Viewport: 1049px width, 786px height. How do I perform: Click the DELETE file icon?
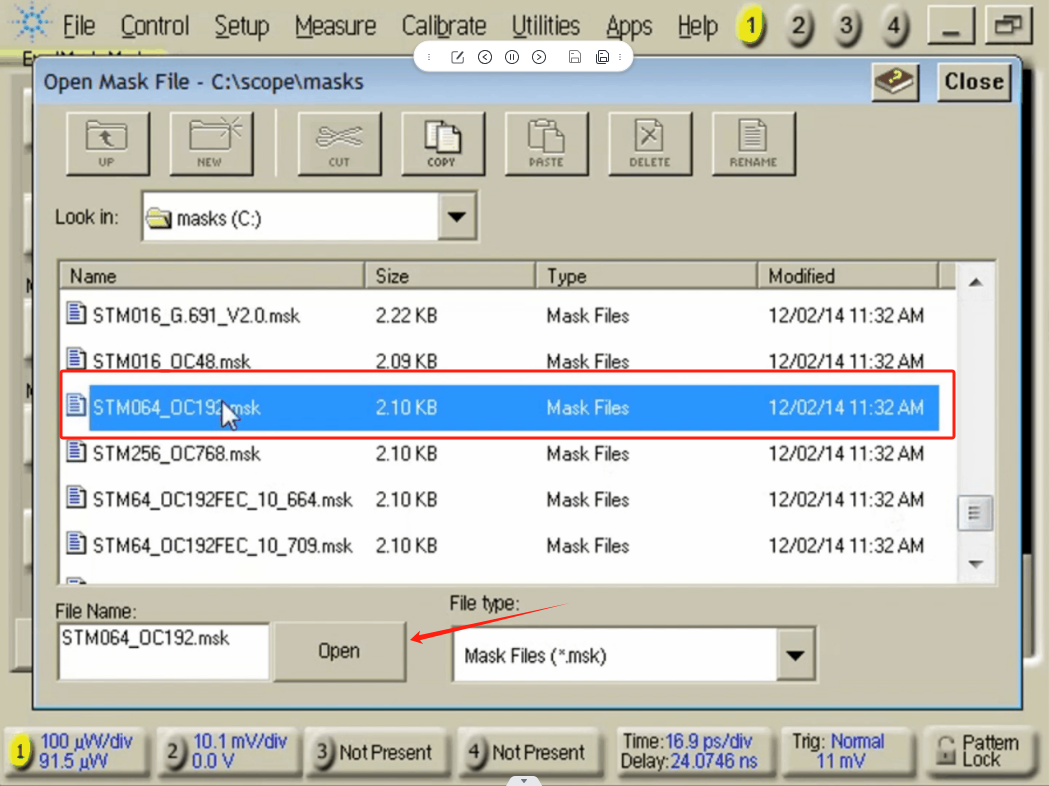pos(650,143)
